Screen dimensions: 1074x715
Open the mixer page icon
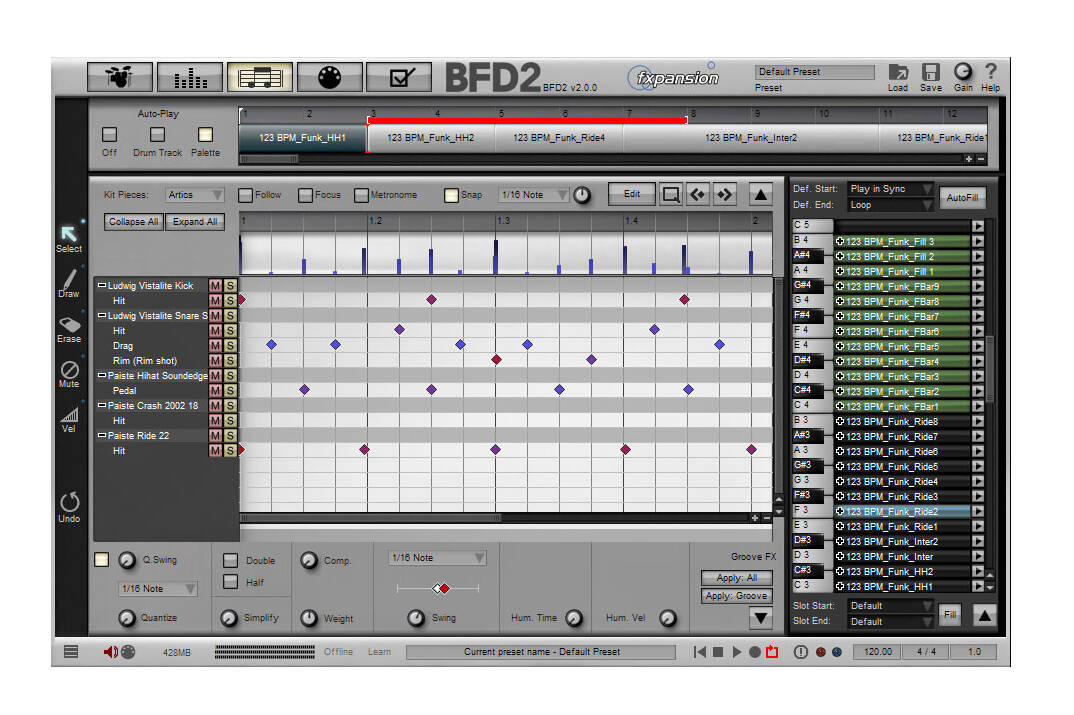click(x=190, y=77)
